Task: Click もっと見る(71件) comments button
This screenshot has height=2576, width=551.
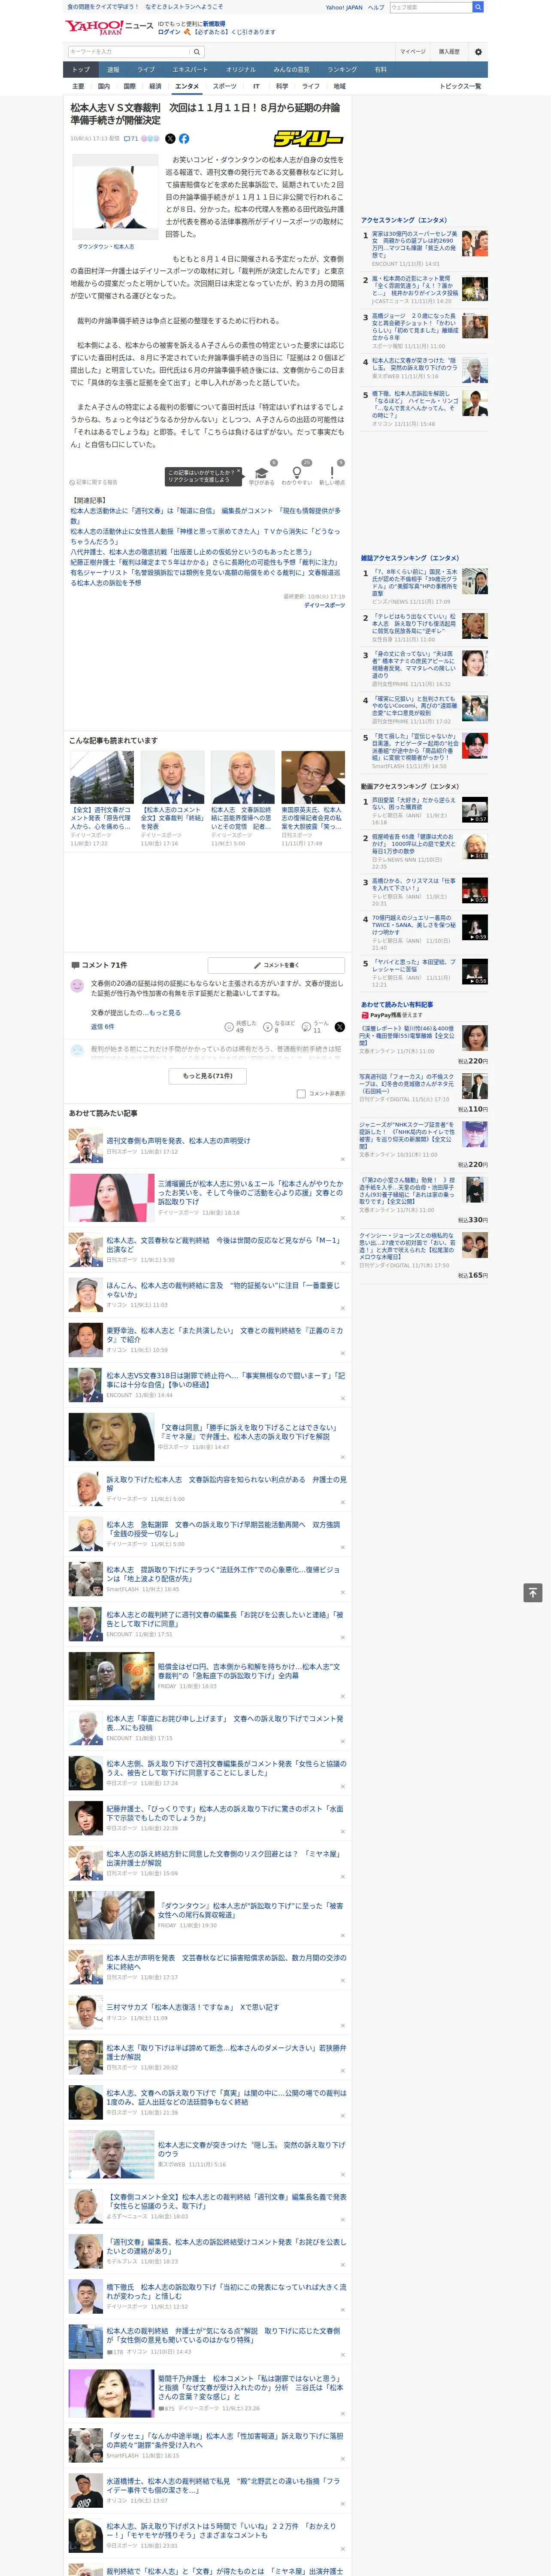Action: click(x=208, y=1076)
